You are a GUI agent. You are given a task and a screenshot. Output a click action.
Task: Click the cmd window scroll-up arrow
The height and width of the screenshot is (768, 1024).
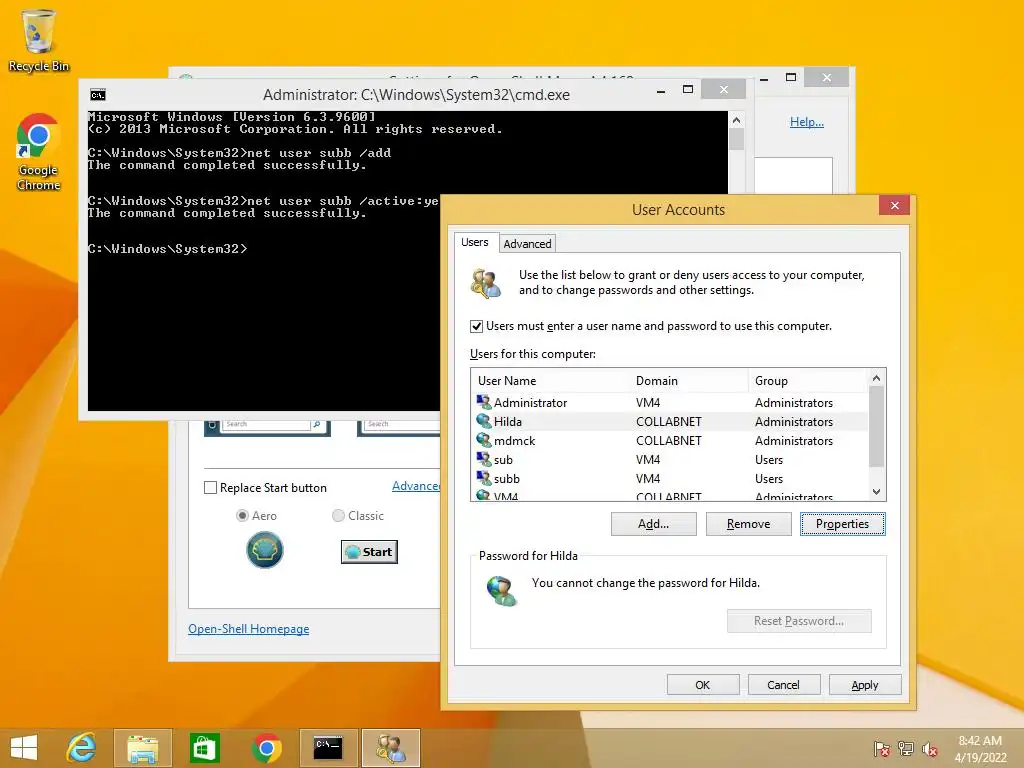click(737, 120)
